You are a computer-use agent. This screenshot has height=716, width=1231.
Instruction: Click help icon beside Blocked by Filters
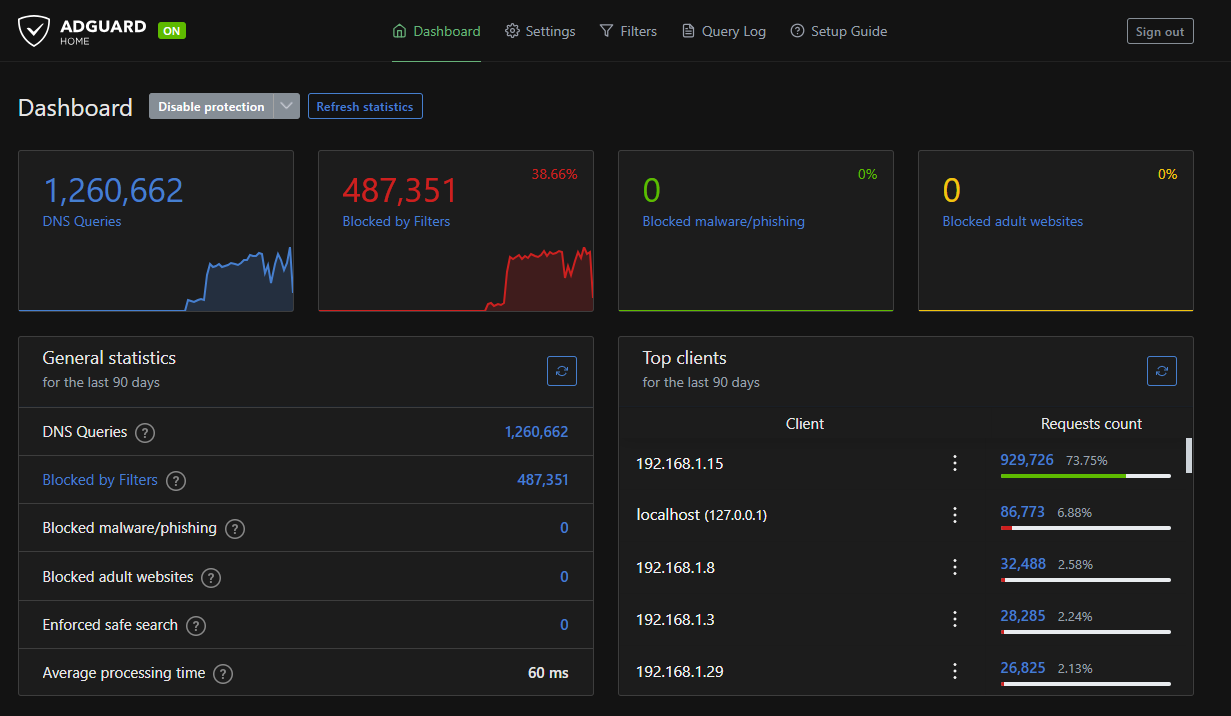pos(176,481)
